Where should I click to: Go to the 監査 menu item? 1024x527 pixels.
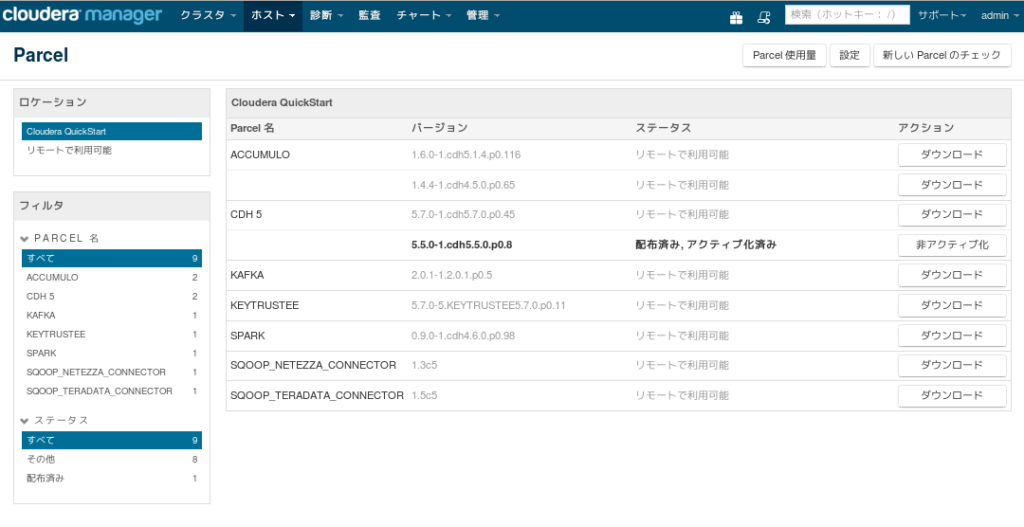370,16
